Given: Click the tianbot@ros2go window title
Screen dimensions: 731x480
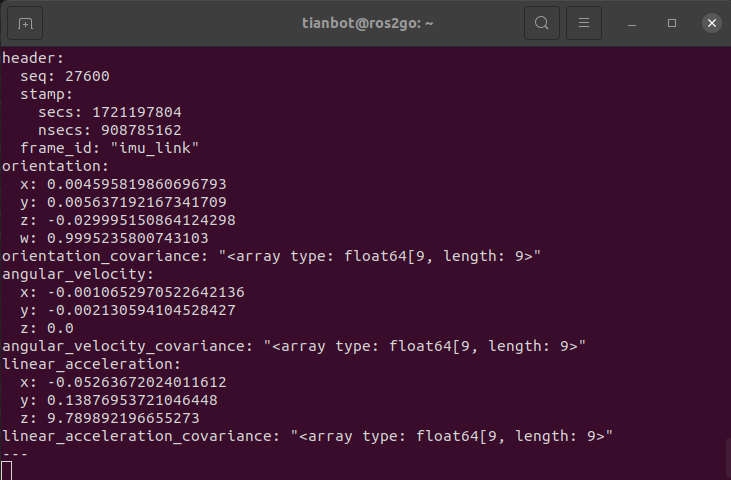Looking at the screenshot, I should [x=365, y=22].
